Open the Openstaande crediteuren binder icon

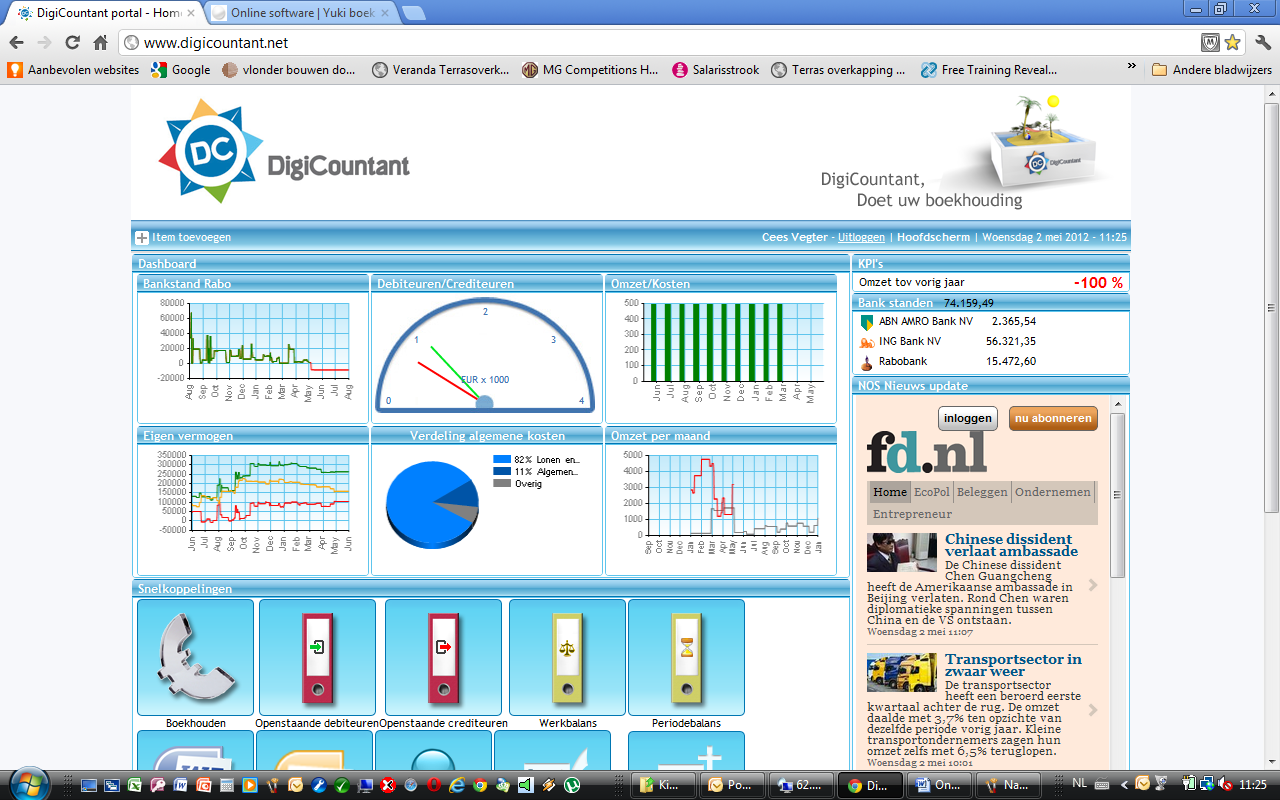[443, 657]
